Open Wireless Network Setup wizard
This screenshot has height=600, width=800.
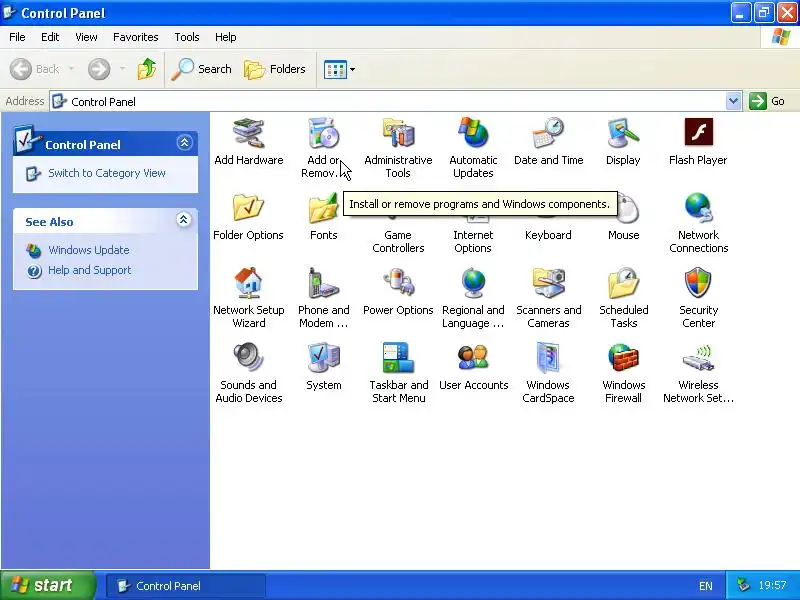click(x=698, y=373)
